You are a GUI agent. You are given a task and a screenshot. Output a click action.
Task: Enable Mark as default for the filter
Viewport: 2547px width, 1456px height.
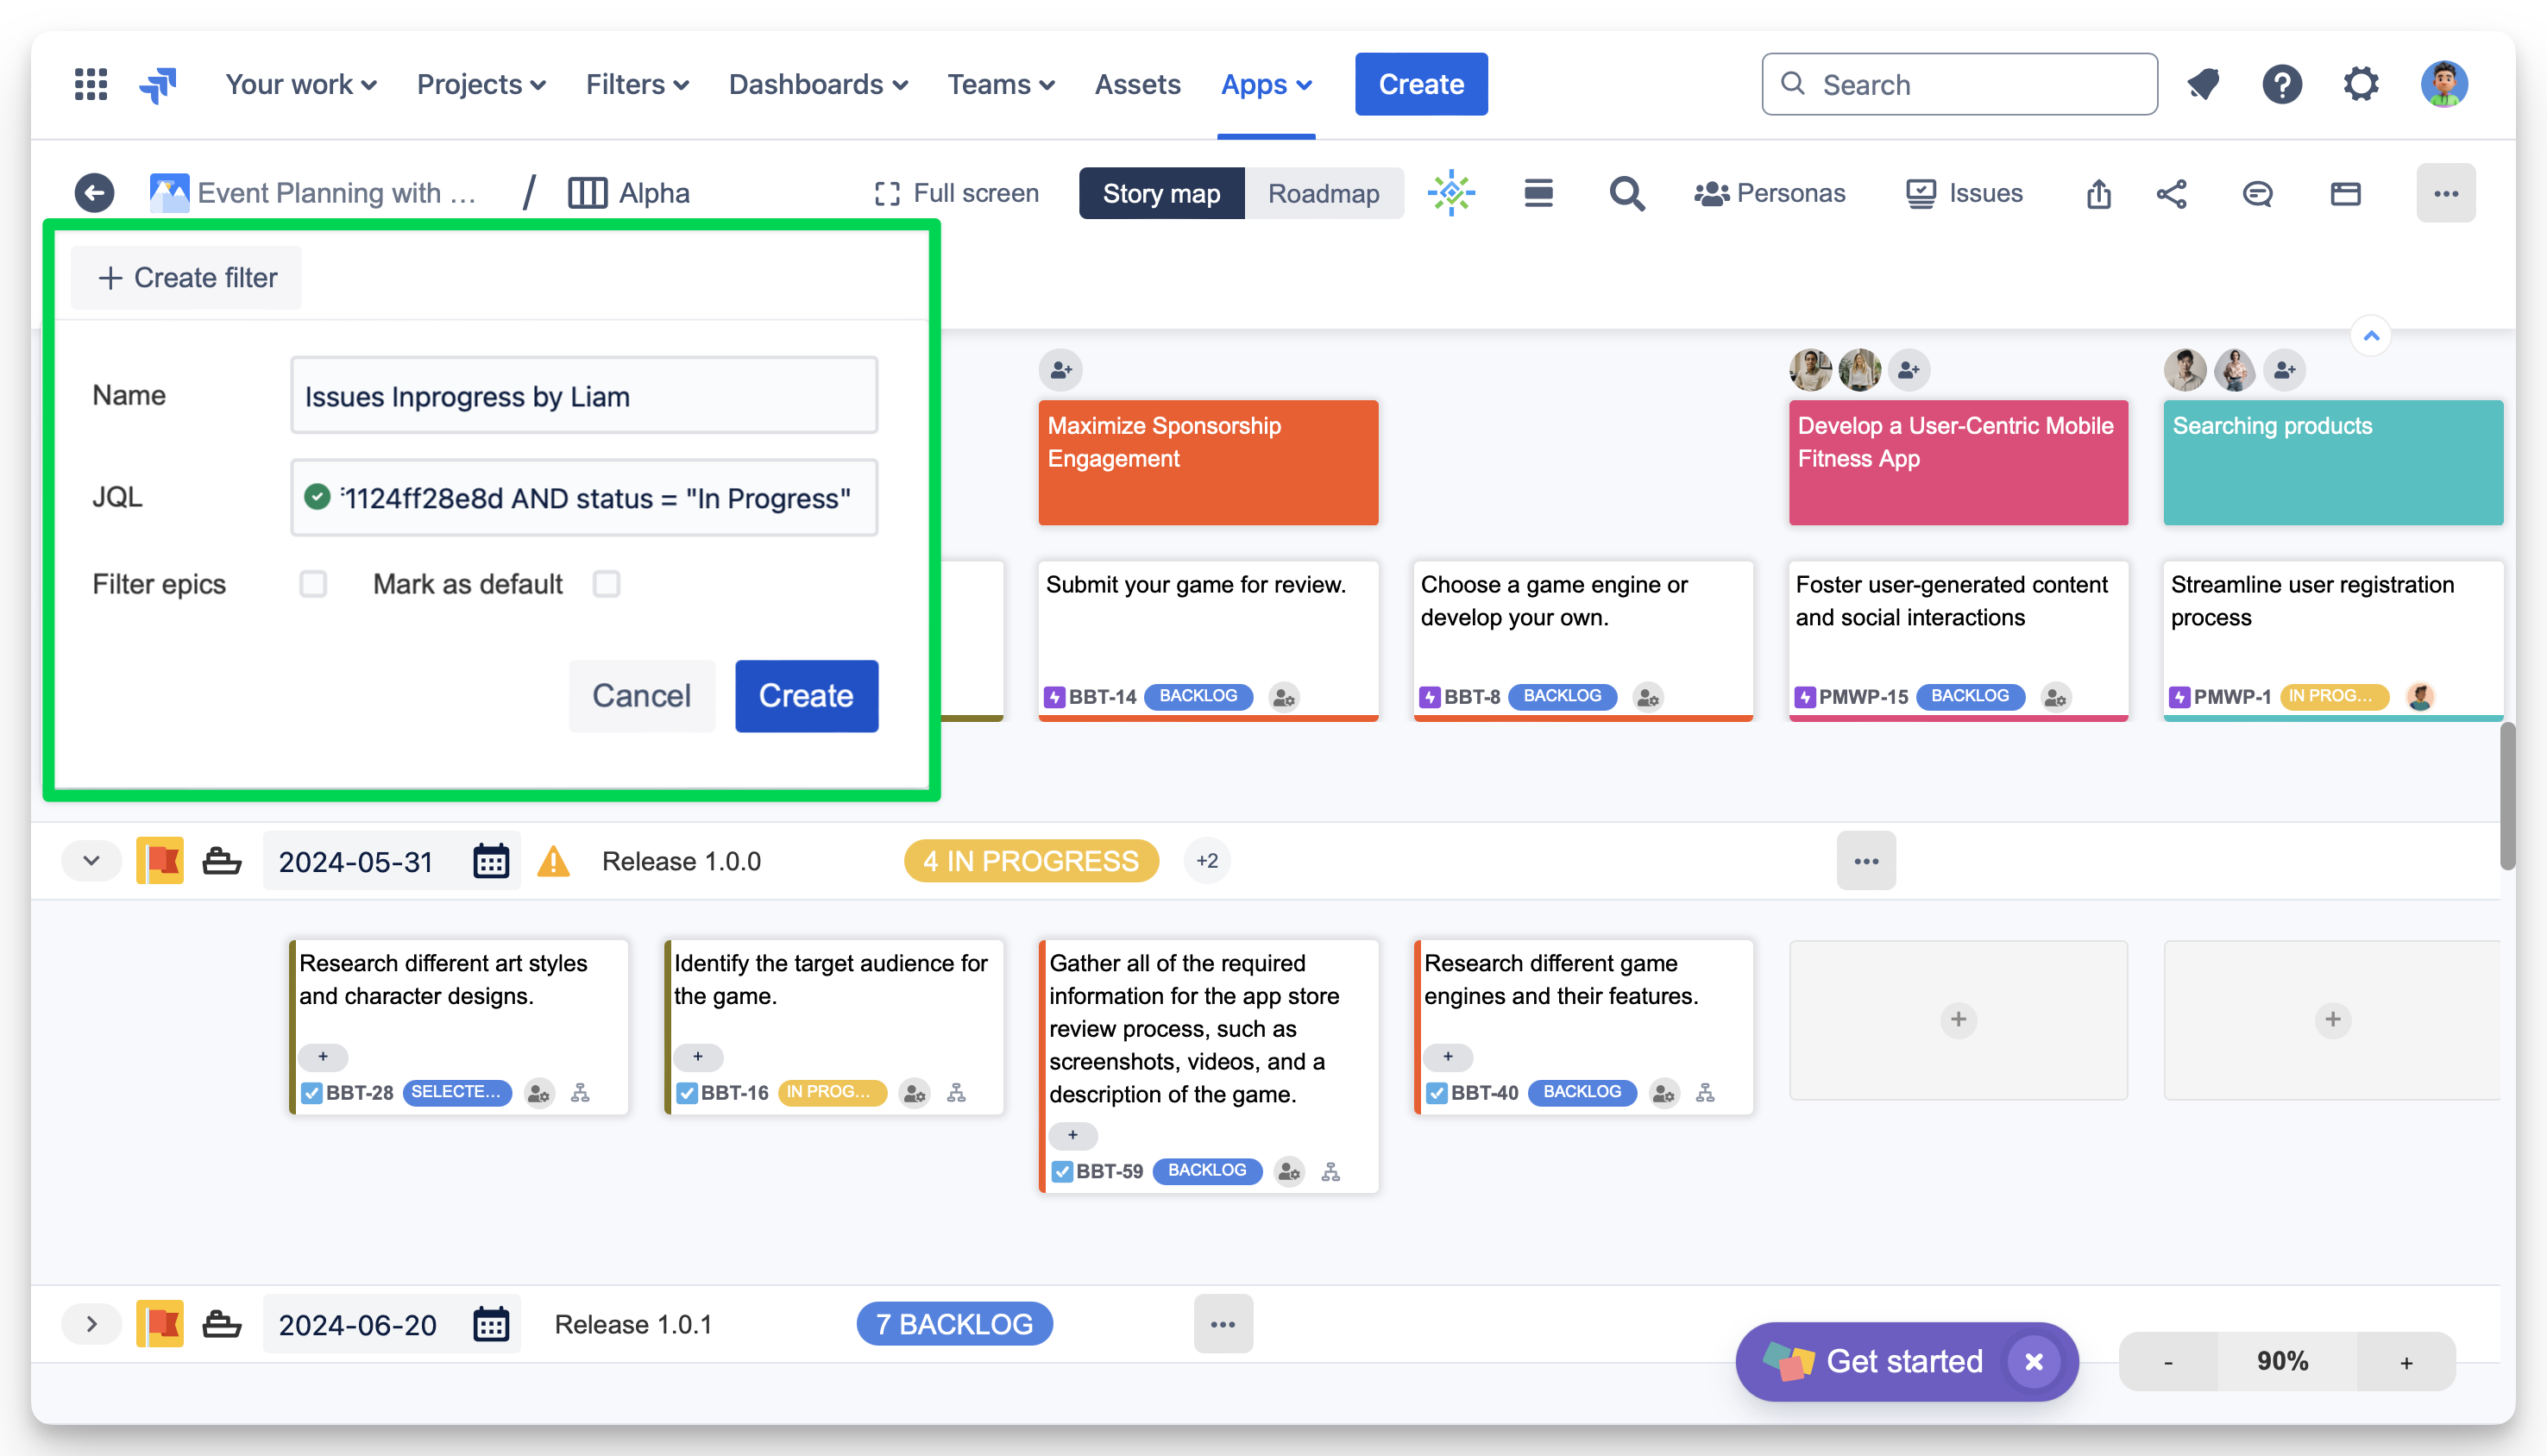(607, 584)
